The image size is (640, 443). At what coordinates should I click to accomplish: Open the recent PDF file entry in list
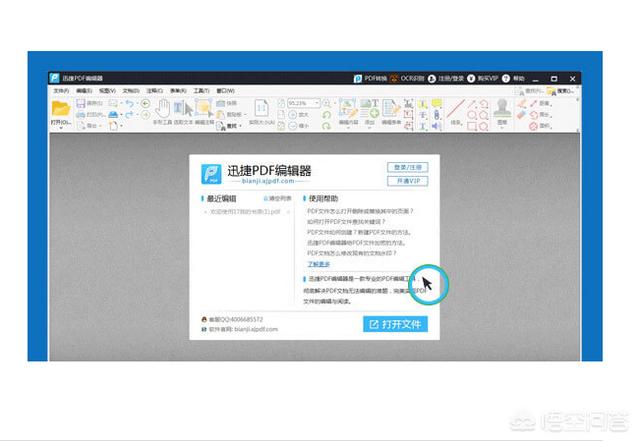click(x=246, y=212)
